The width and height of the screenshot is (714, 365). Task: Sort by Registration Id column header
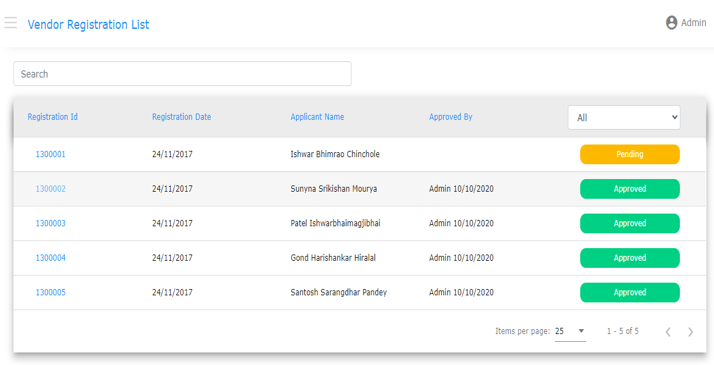pyautogui.click(x=52, y=117)
